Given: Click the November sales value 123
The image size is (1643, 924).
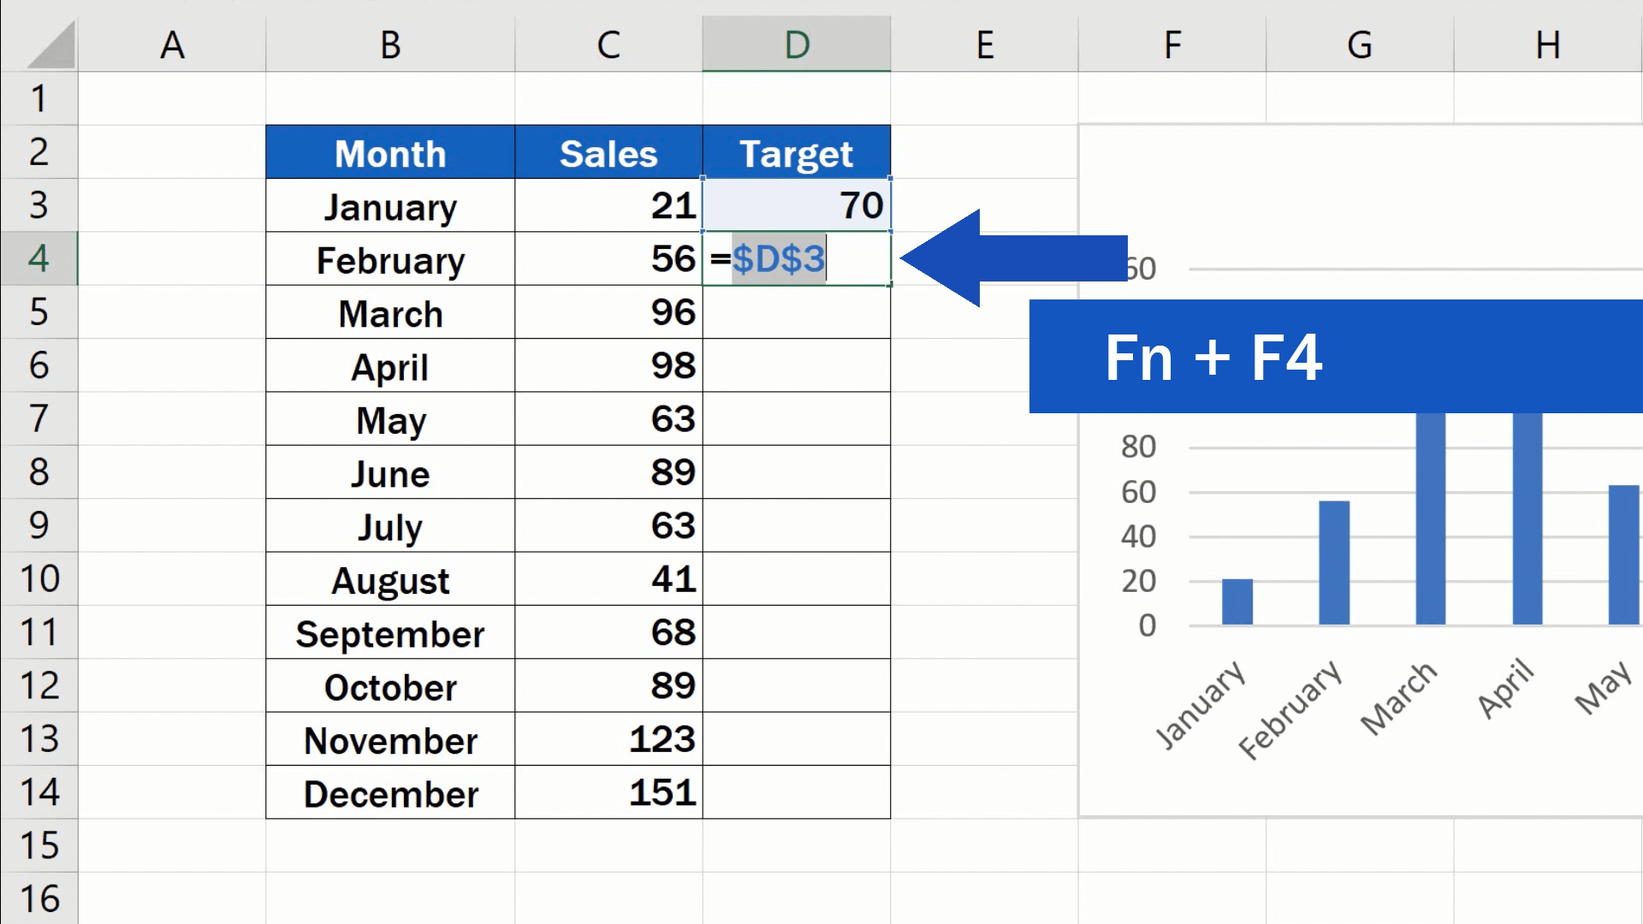Looking at the screenshot, I should 660,740.
